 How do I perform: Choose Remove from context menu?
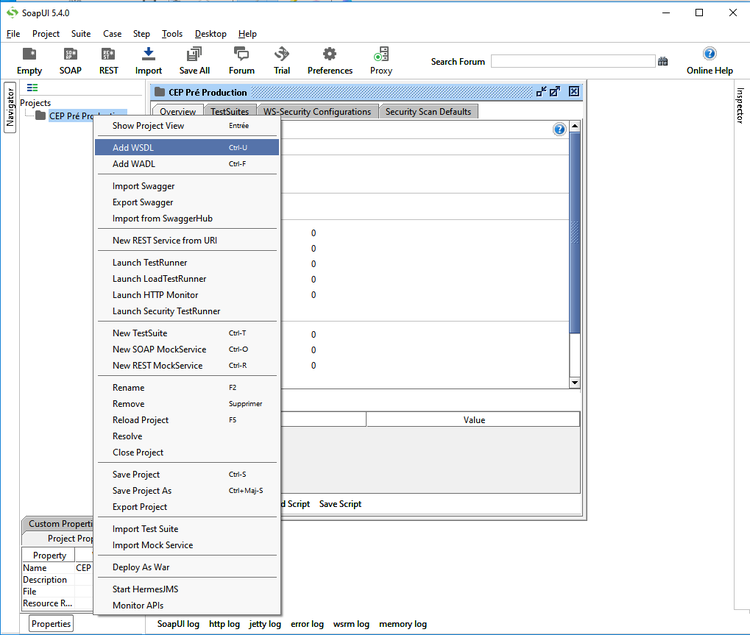(x=187, y=404)
